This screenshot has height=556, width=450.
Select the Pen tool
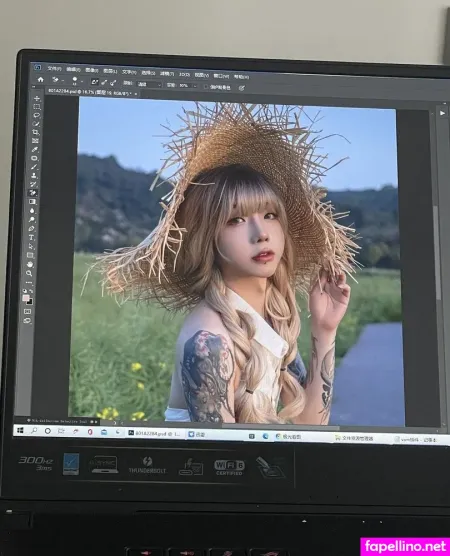click(32, 228)
